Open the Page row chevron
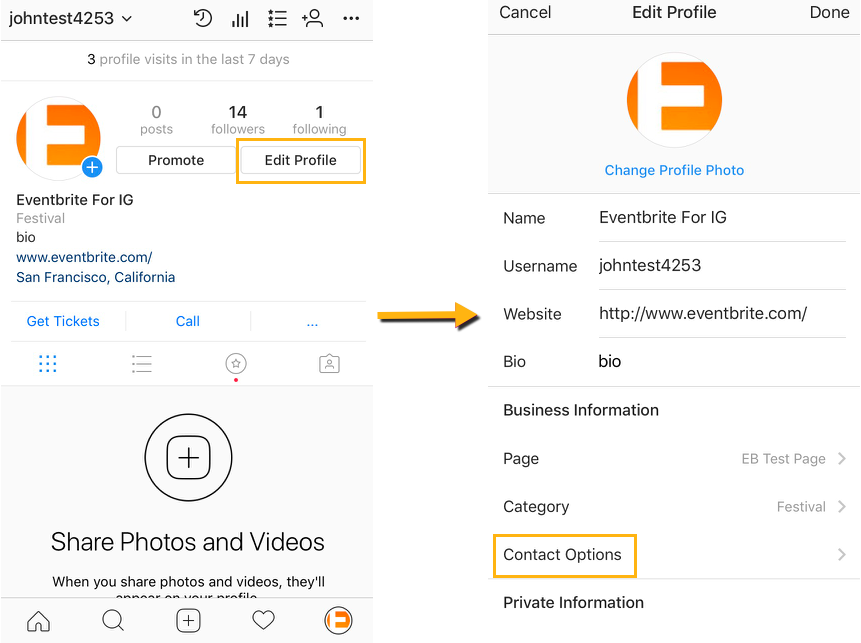The height and width of the screenshot is (643, 861). pos(842,459)
